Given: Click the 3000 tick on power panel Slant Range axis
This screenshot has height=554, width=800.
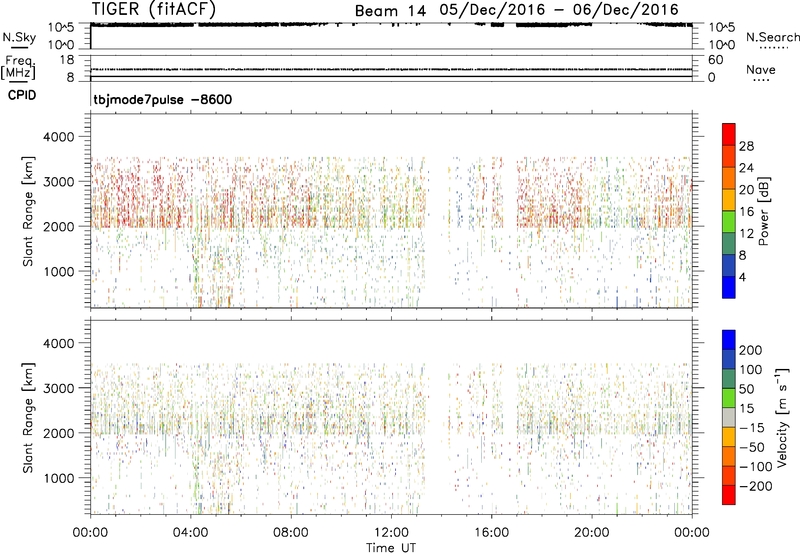Looking at the screenshot, I should (58, 182).
